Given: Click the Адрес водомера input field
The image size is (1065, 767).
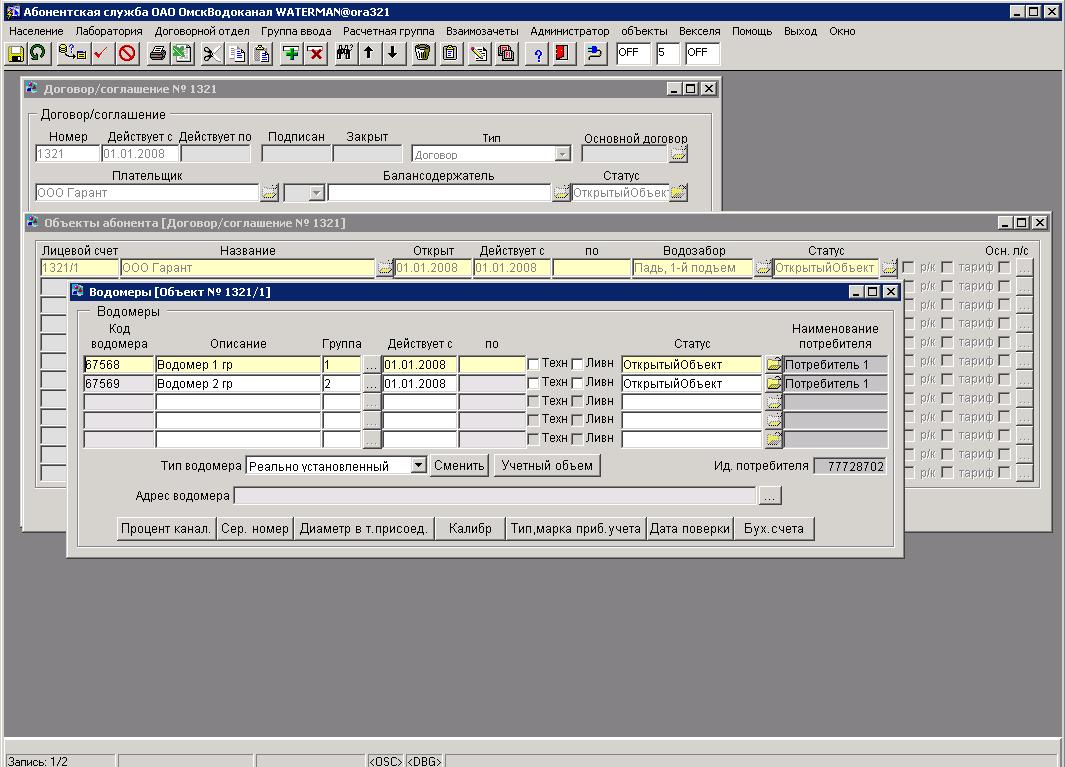Looking at the screenshot, I should [x=495, y=496].
